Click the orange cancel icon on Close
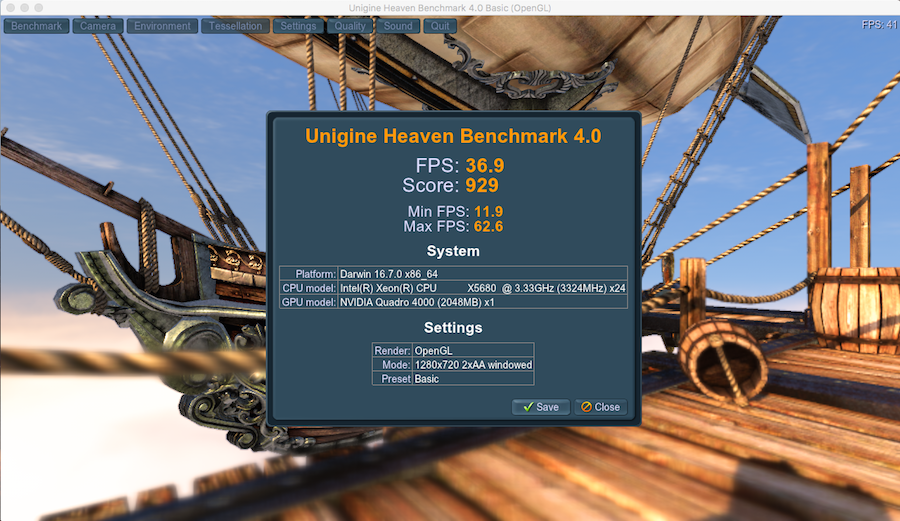This screenshot has width=900, height=521. tap(586, 407)
